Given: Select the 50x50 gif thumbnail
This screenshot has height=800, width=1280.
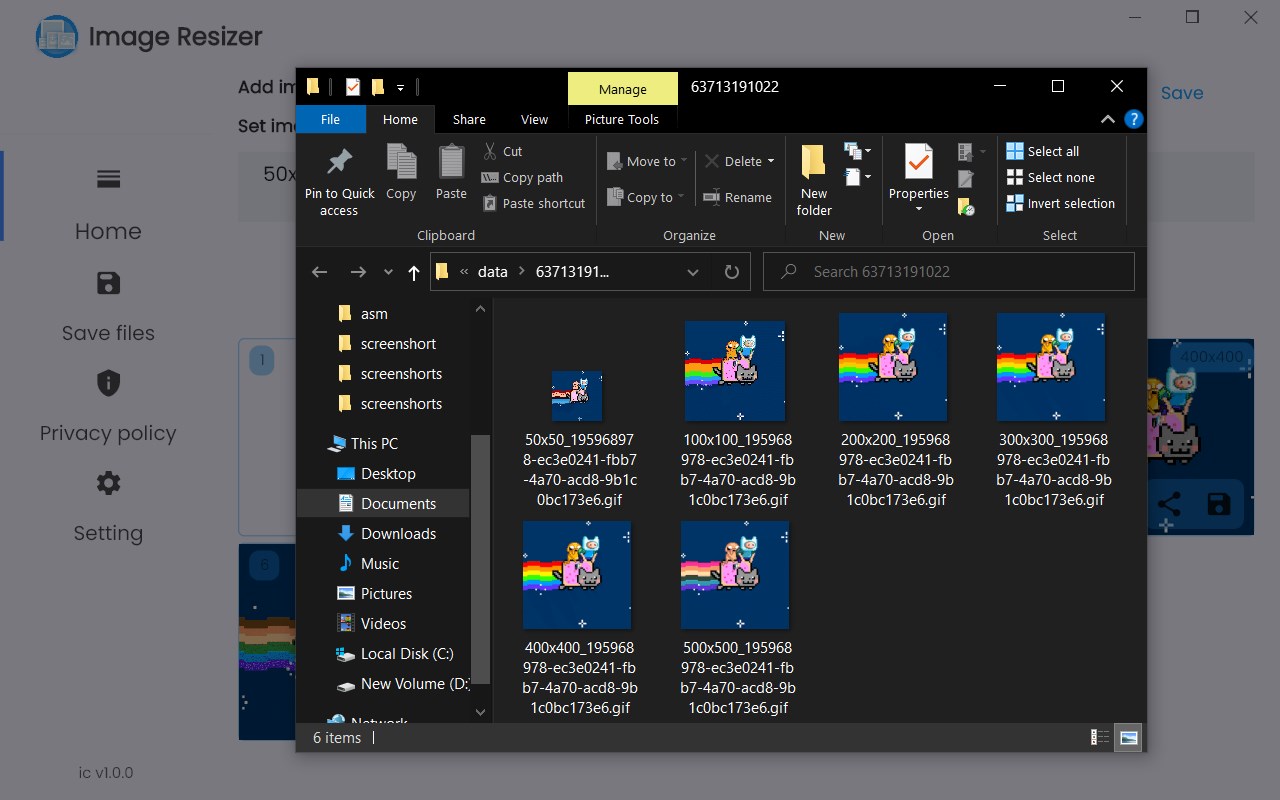Looking at the screenshot, I should 577,396.
